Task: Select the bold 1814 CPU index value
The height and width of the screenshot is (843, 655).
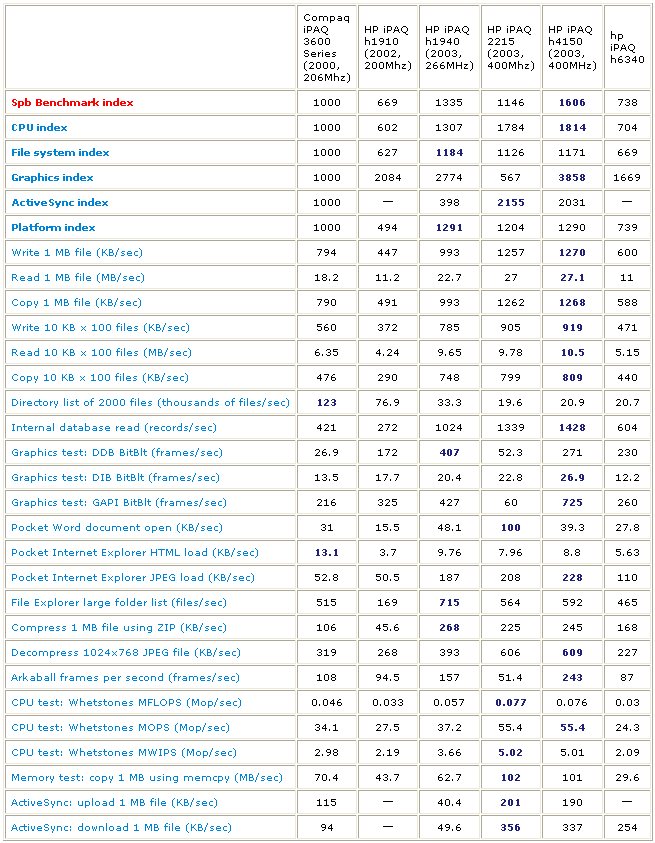Action: tap(572, 127)
